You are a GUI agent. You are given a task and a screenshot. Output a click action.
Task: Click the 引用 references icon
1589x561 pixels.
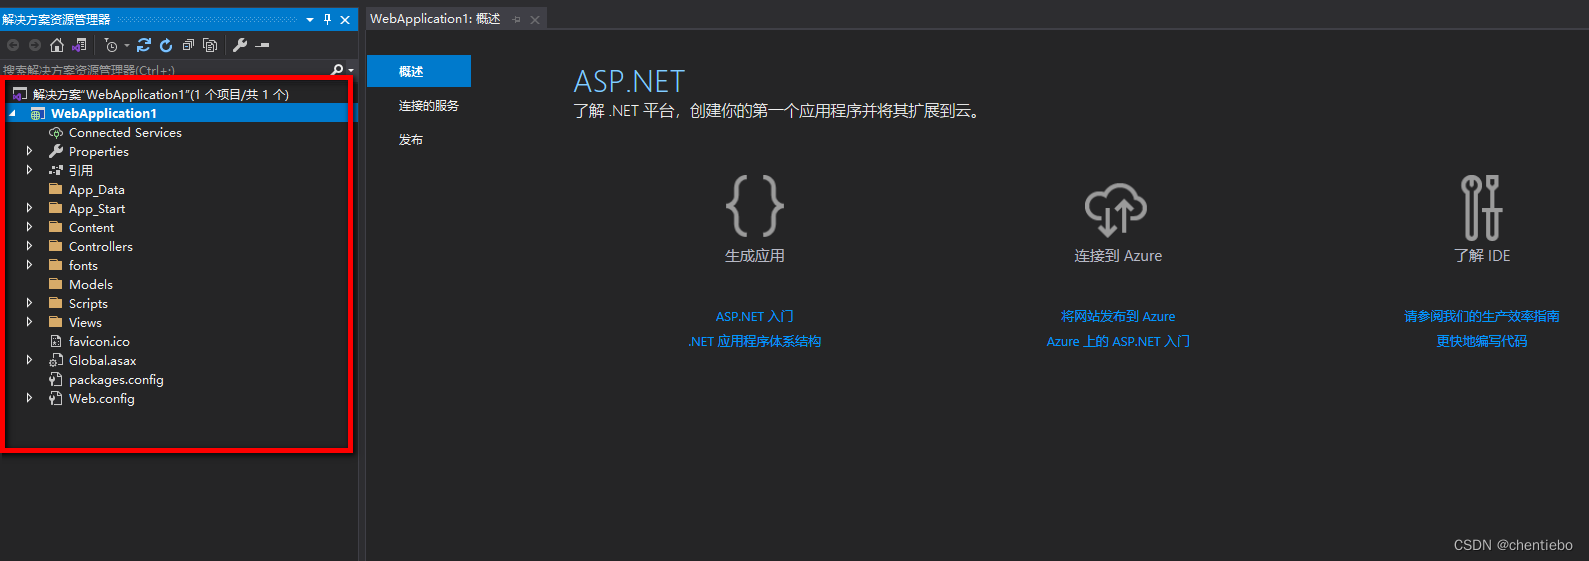click(56, 170)
